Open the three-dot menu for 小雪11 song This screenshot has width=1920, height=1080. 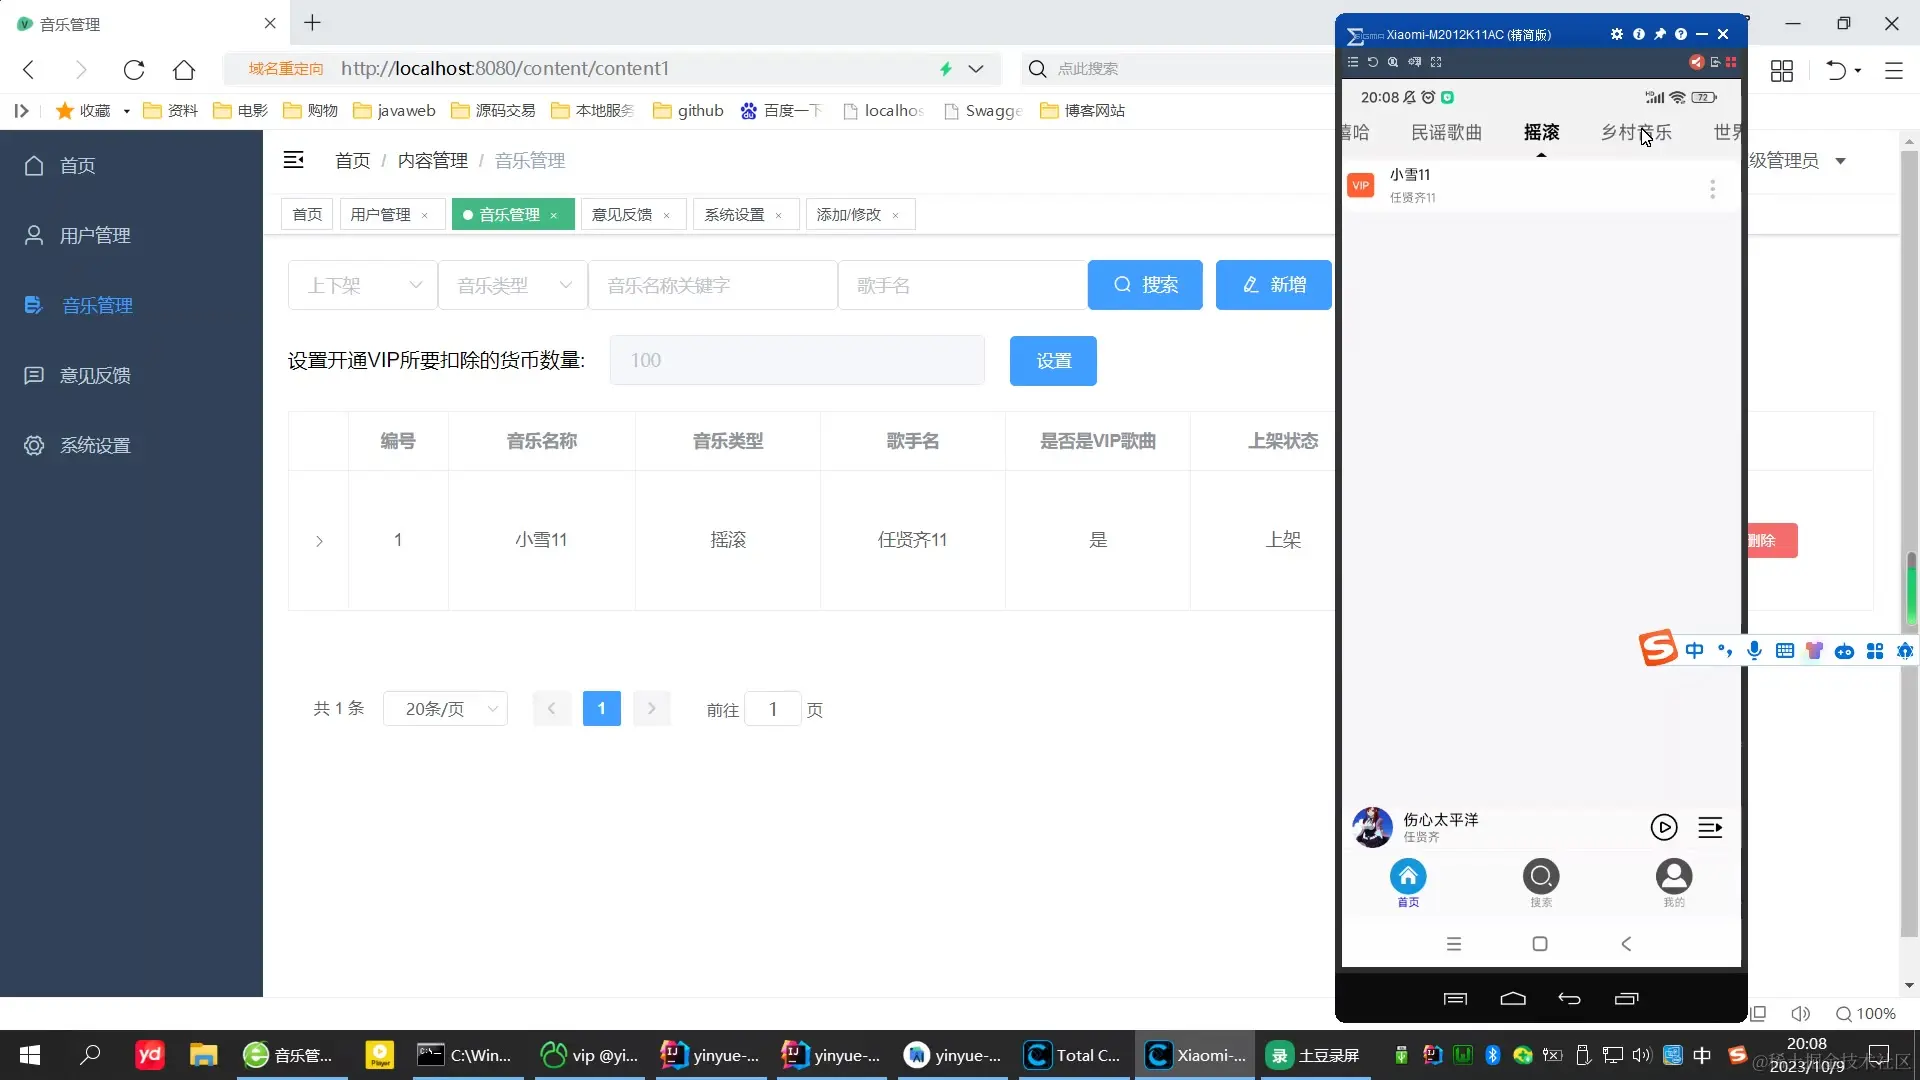(x=1712, y=188)
